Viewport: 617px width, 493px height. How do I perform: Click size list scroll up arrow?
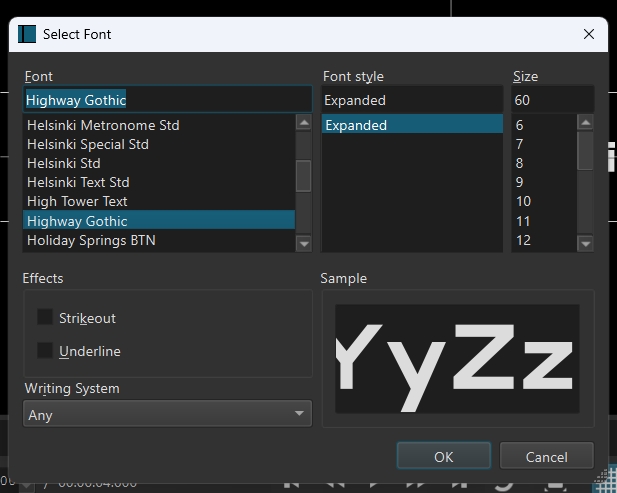(586, 123)
